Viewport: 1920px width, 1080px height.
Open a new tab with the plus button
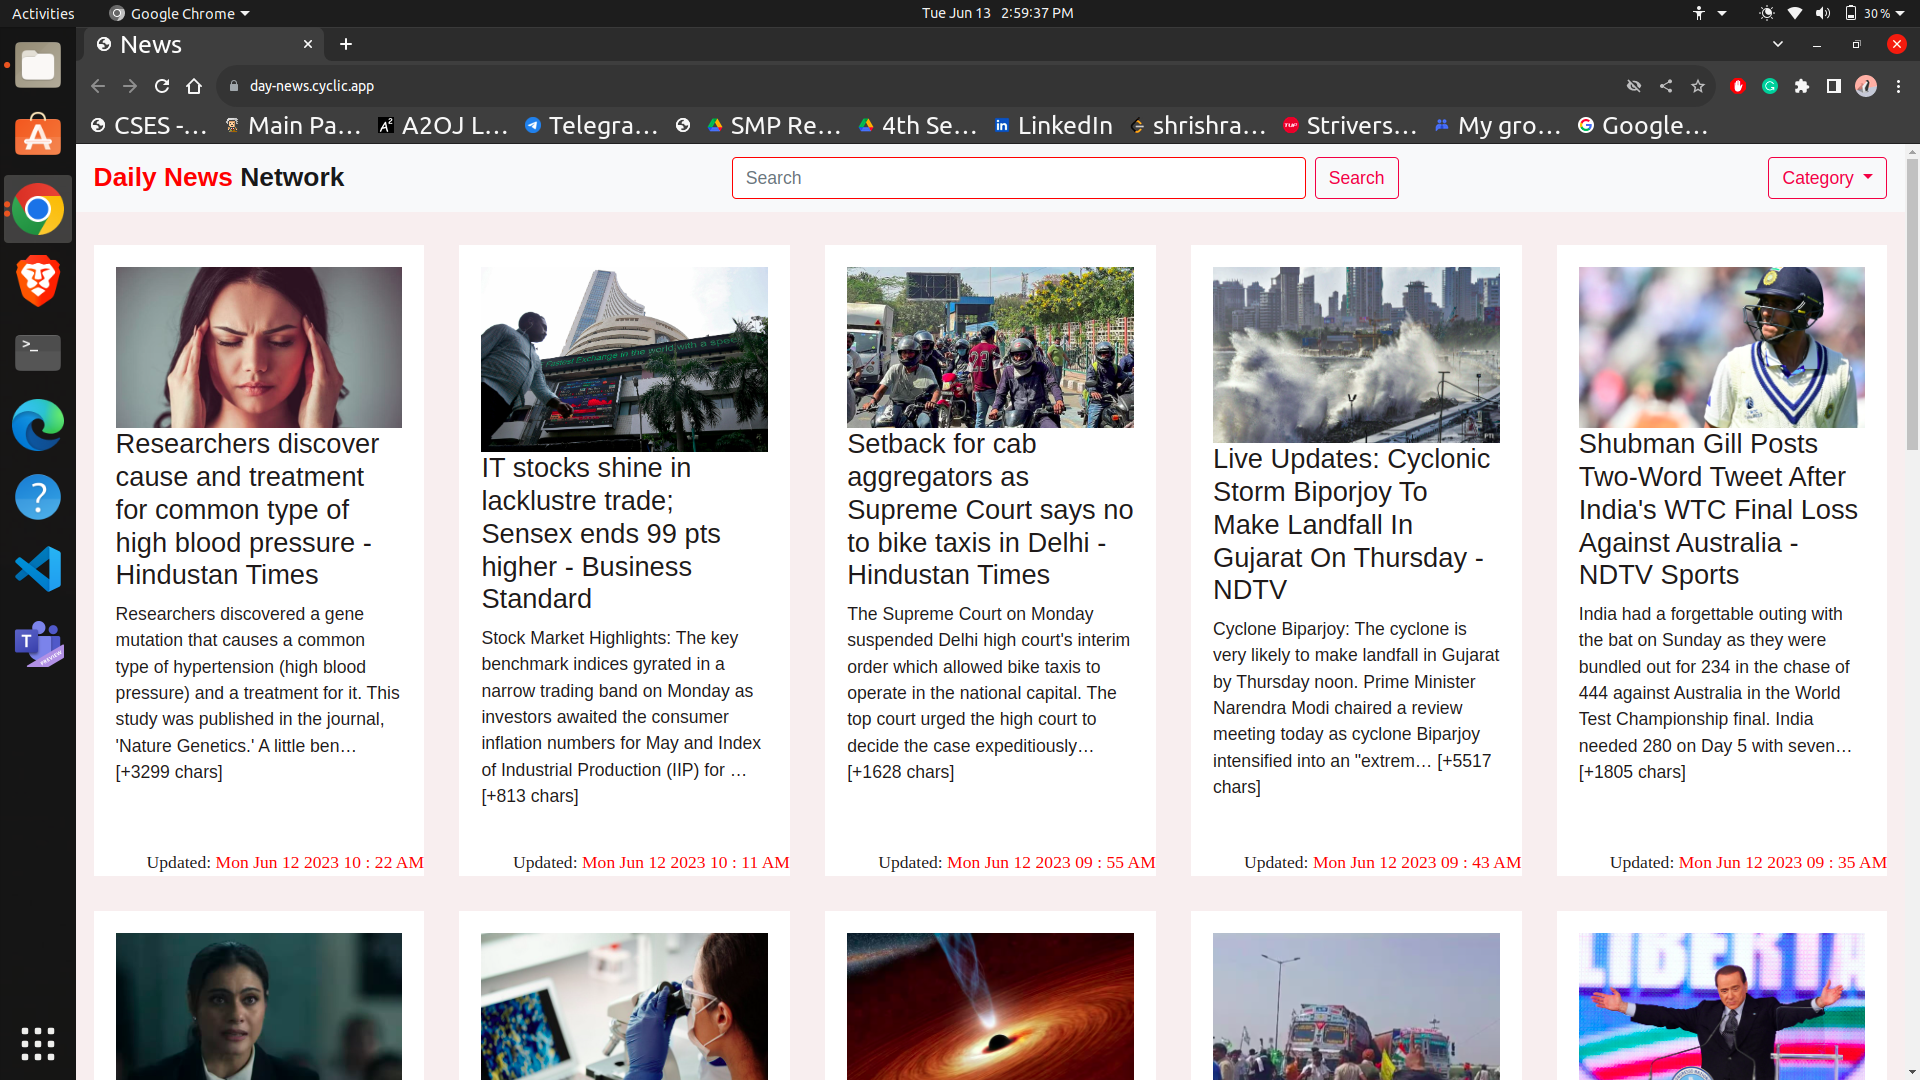(346, 44)
